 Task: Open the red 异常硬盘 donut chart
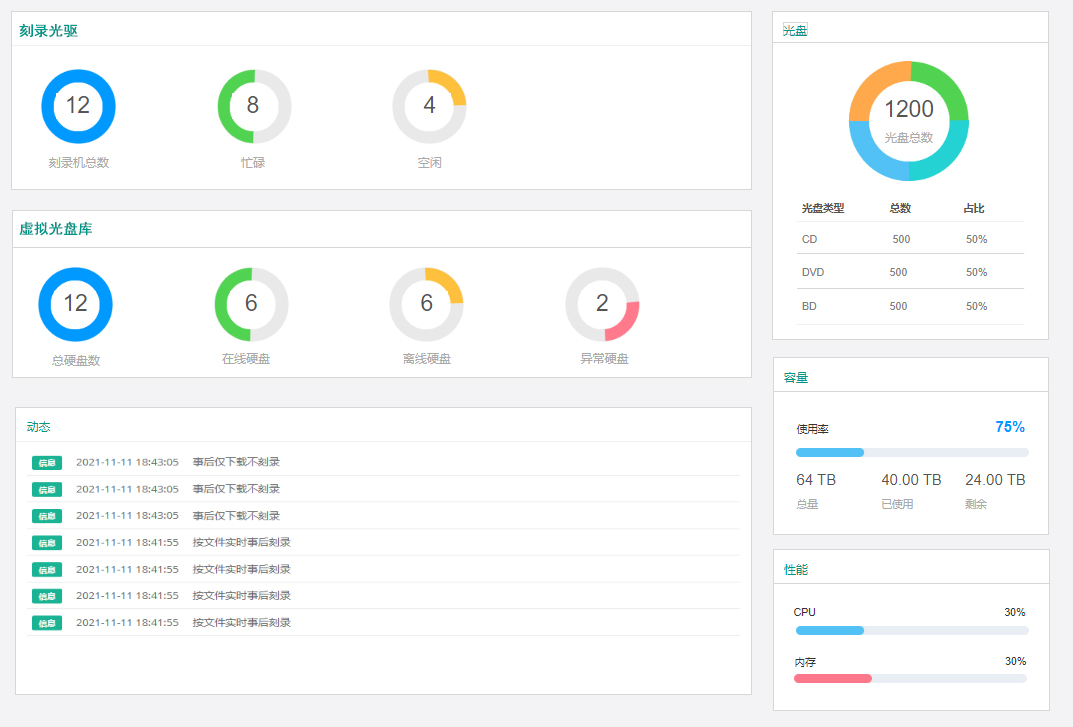point(602,304)
